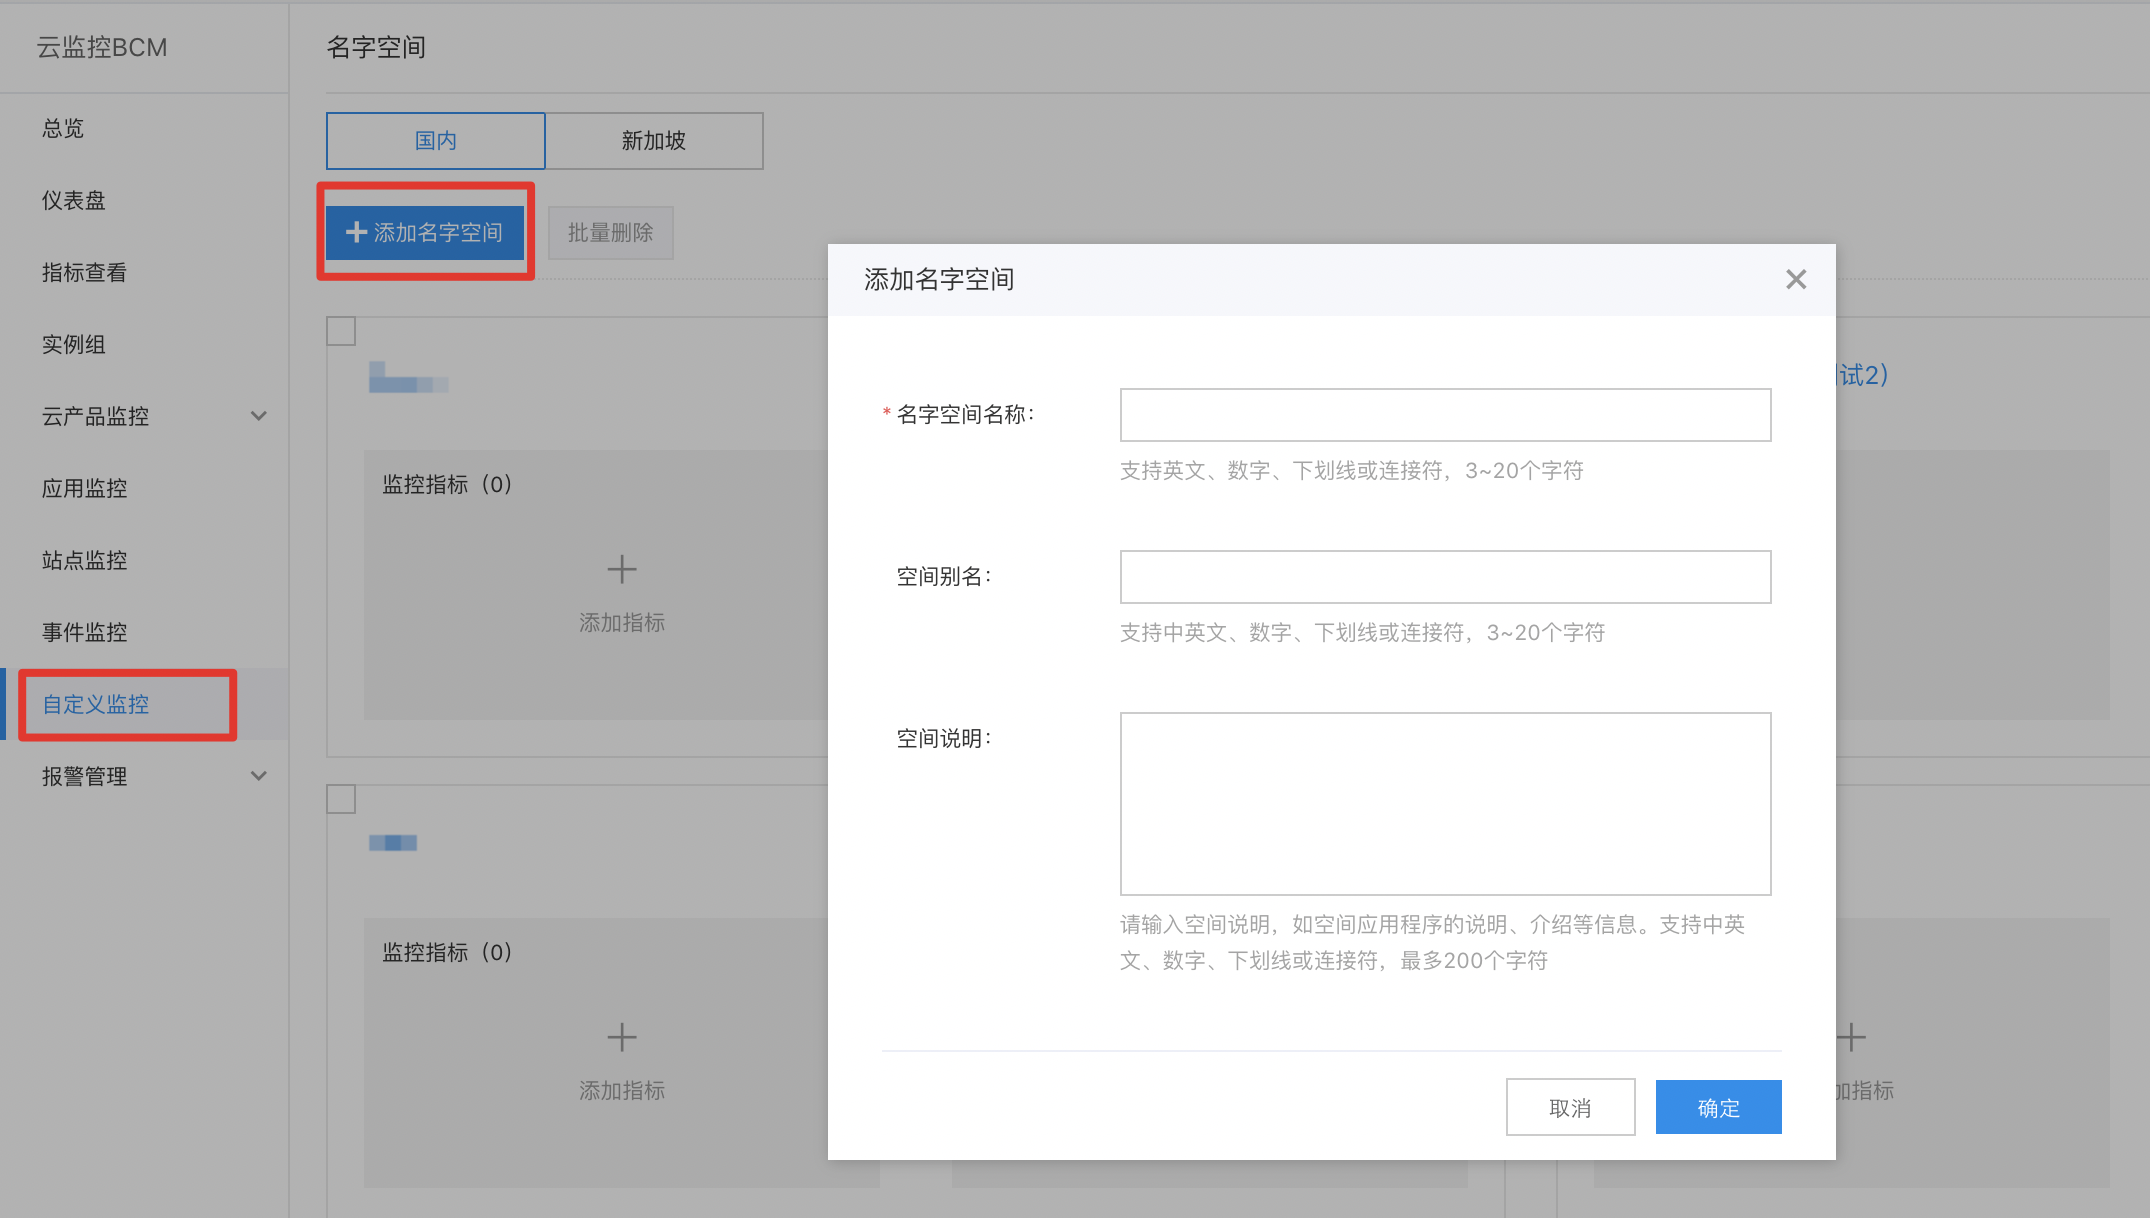2150x1218 pixels.
Task: Open 实例组 in the sidebar
Action: click(x=74, y=344)
